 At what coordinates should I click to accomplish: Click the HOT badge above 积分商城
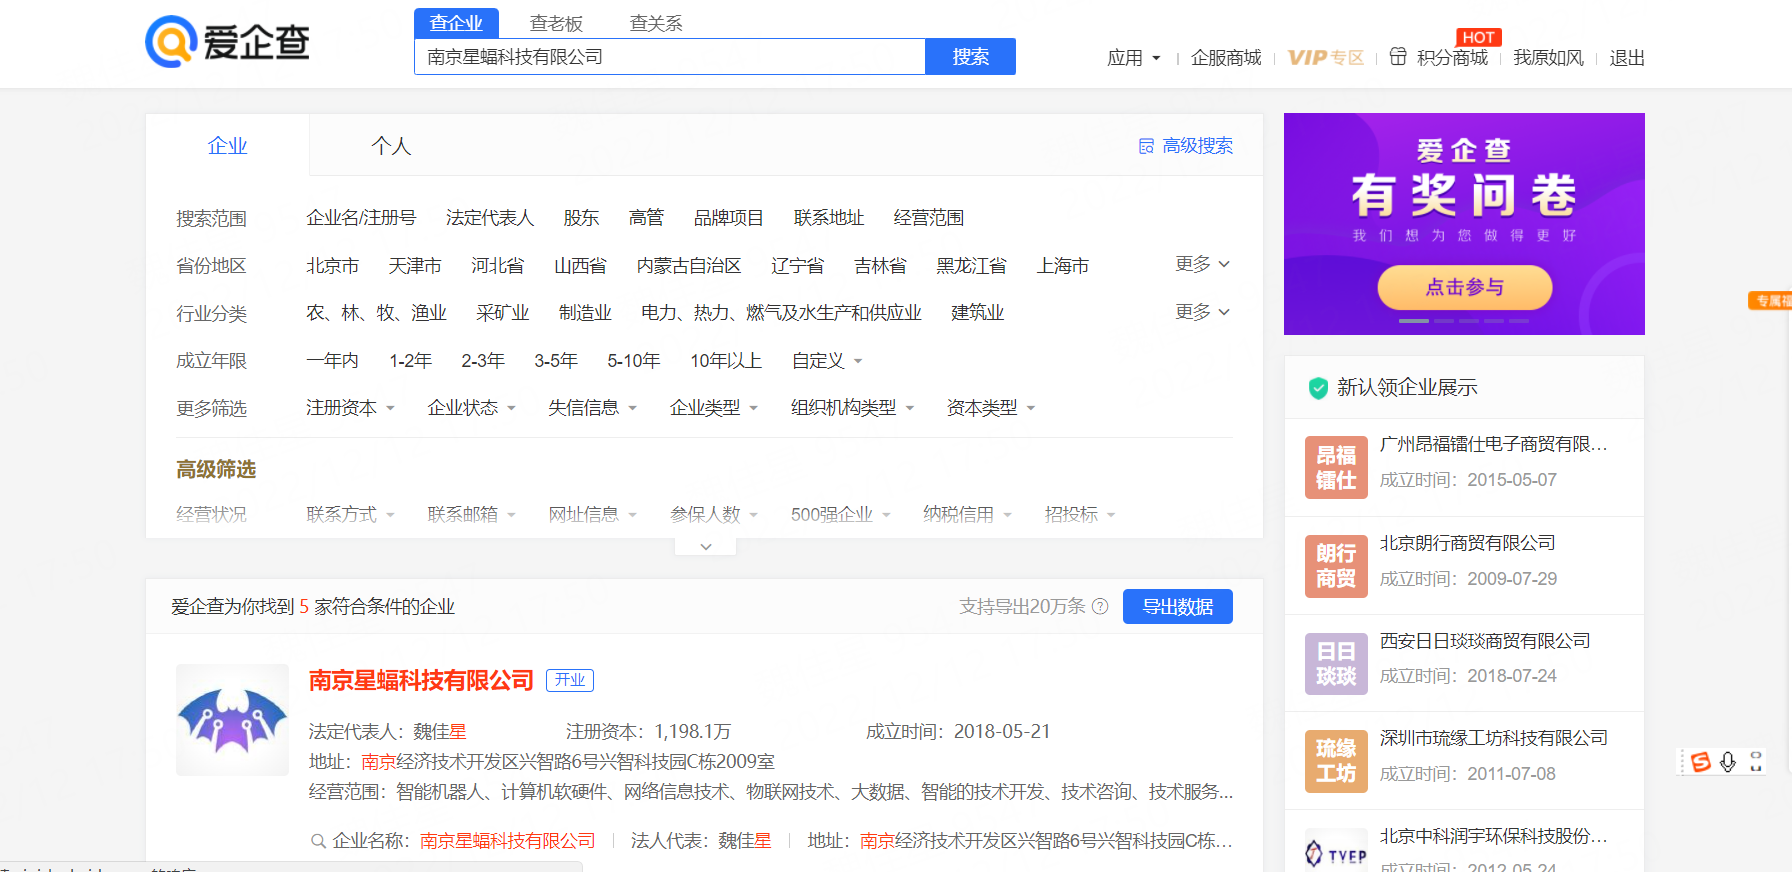pos(1478,38)
